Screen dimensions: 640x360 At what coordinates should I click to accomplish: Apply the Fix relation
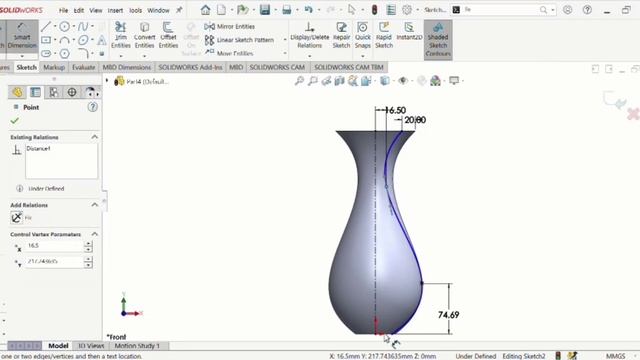coord(17,218)
